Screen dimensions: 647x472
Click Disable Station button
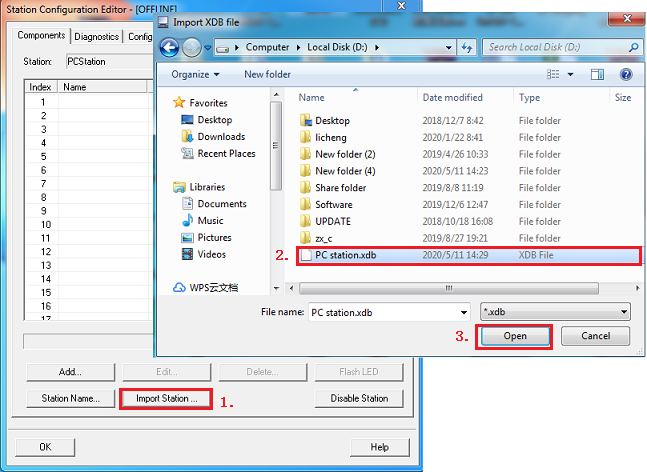click(x=359, y=399)
